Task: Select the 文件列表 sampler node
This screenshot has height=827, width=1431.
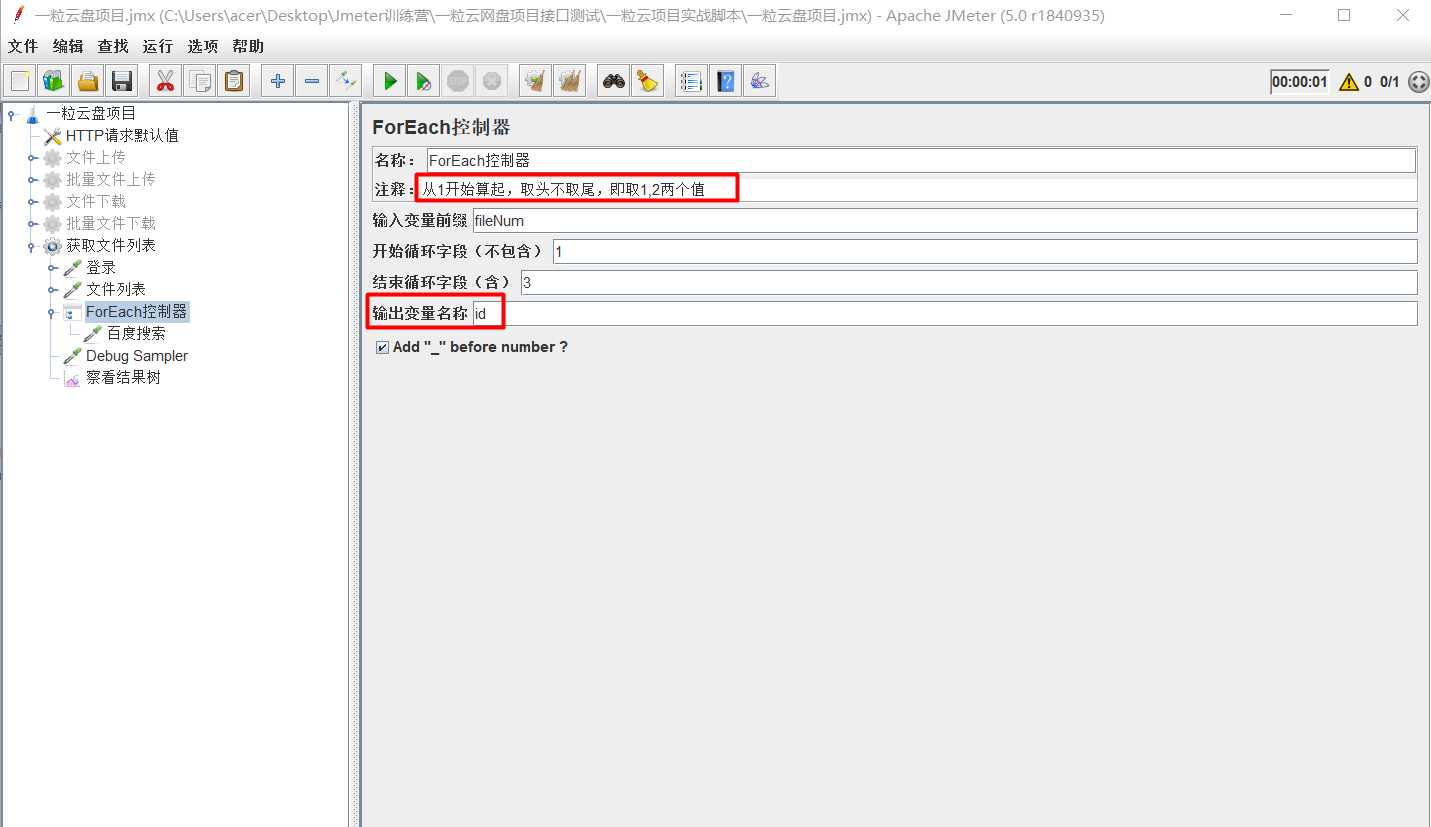Action: [116, 290]
